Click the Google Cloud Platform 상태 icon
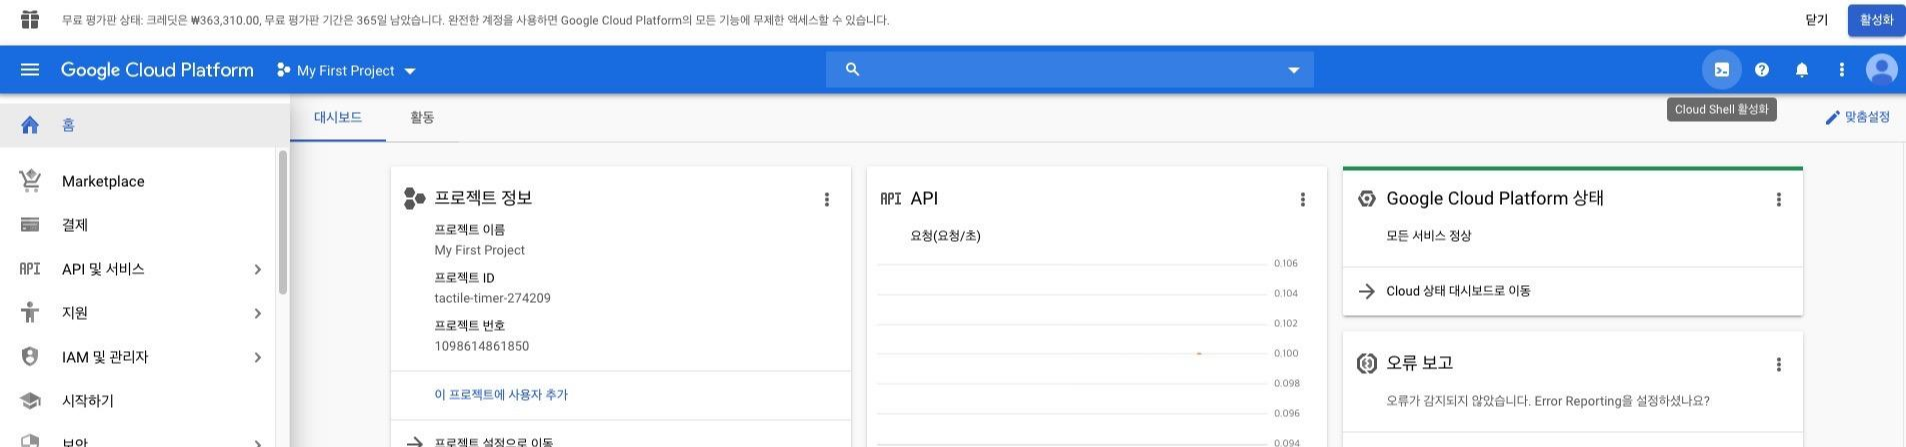 [x=1366, y=199]
